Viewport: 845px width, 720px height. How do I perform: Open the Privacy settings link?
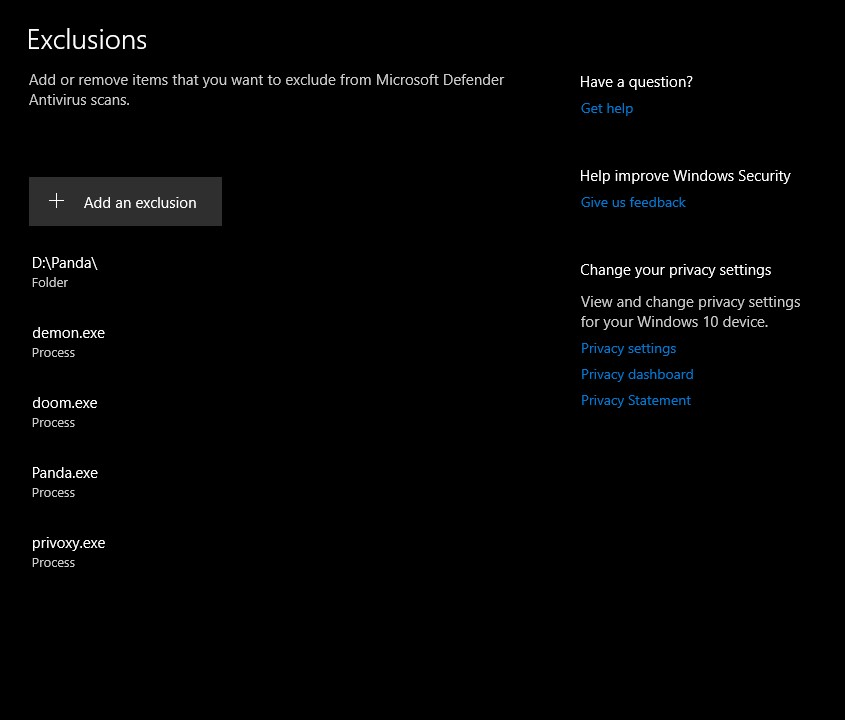[628, 348]
